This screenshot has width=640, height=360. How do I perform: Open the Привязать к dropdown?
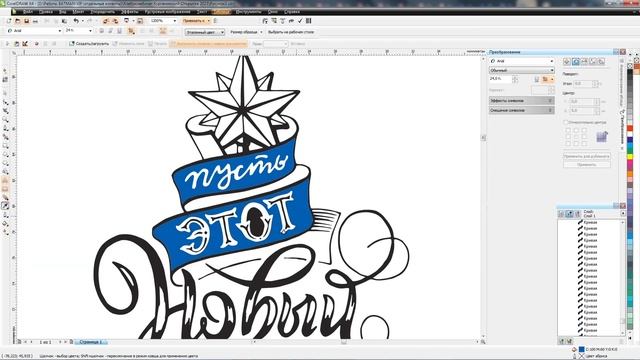[196, 21]
